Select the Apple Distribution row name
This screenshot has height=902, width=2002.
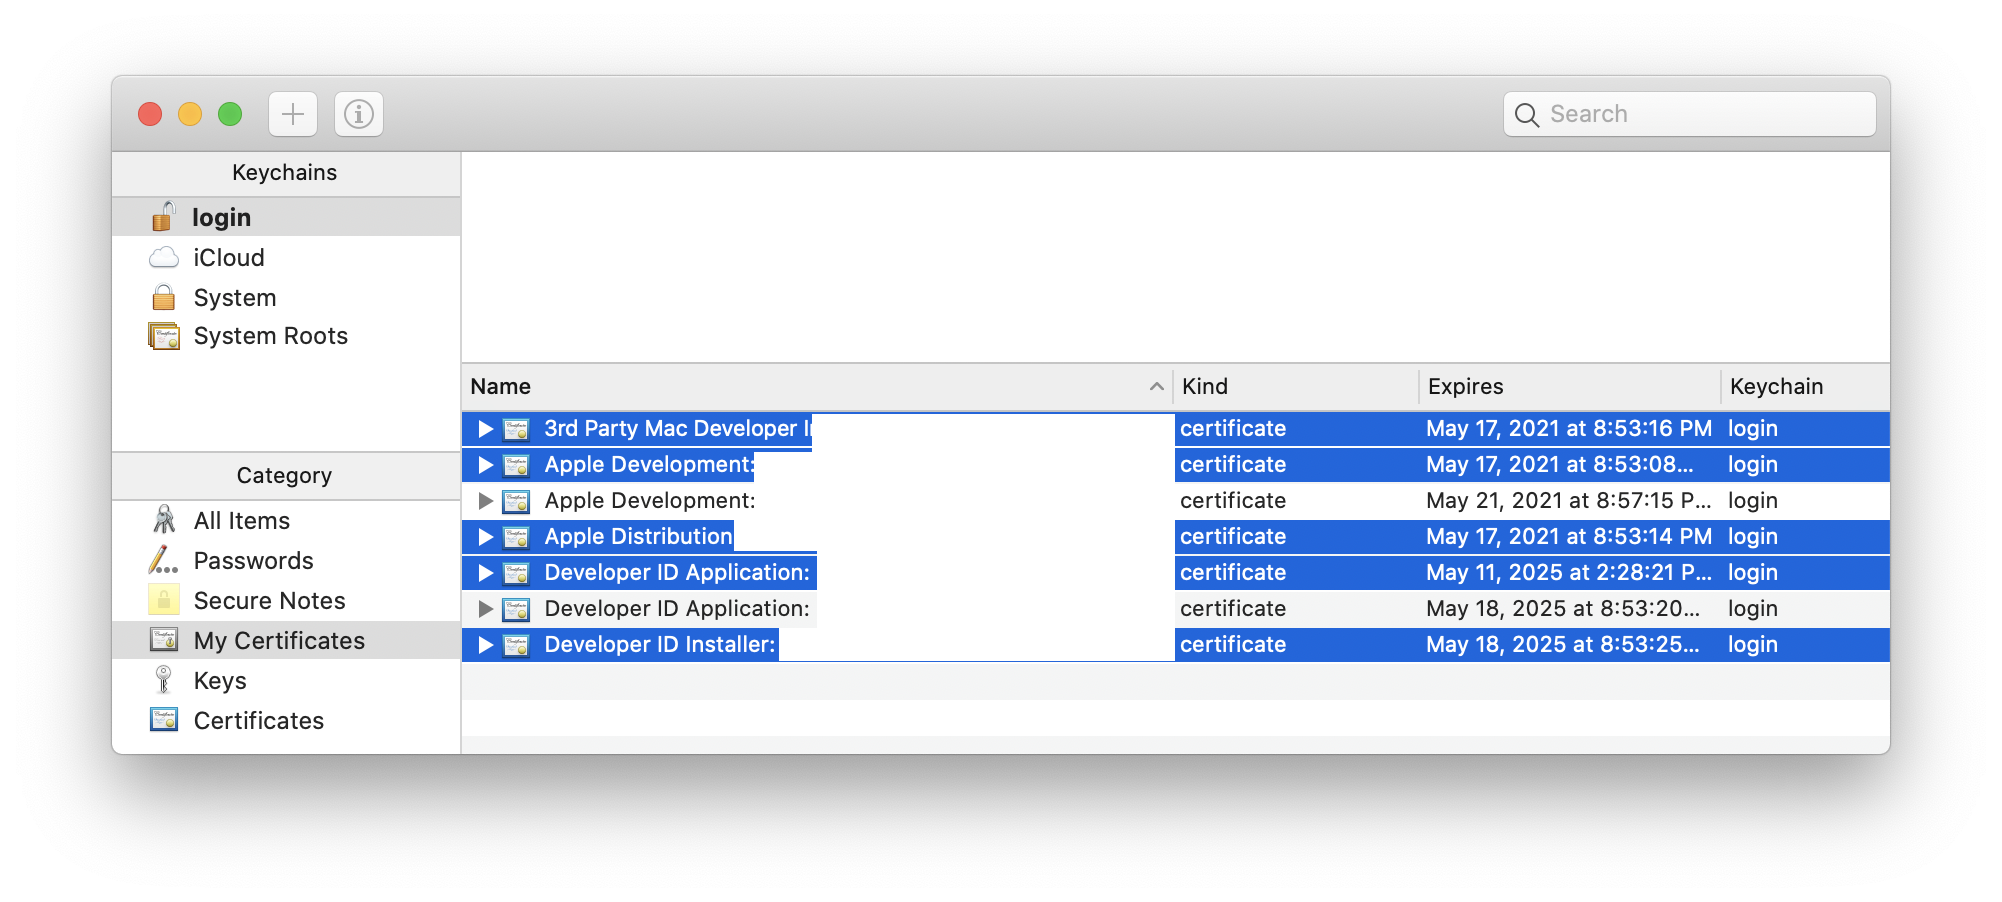pyautogui.click(x=638, y=536)
